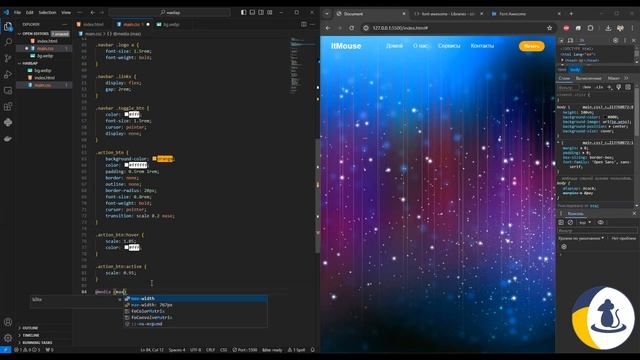The height and width of the screenshot is (360, 640).
Task: Show more DevTools style tabs chevron
Action: [x=626, y=78]
